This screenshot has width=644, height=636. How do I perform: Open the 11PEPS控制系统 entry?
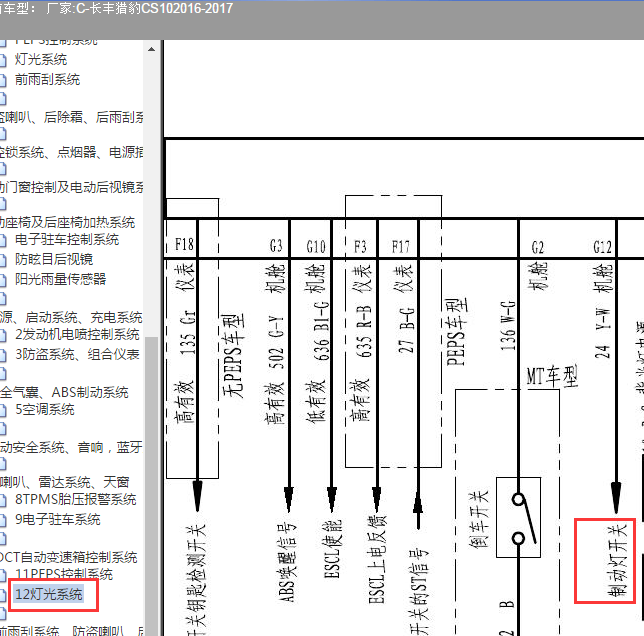[x=64, y=574]
